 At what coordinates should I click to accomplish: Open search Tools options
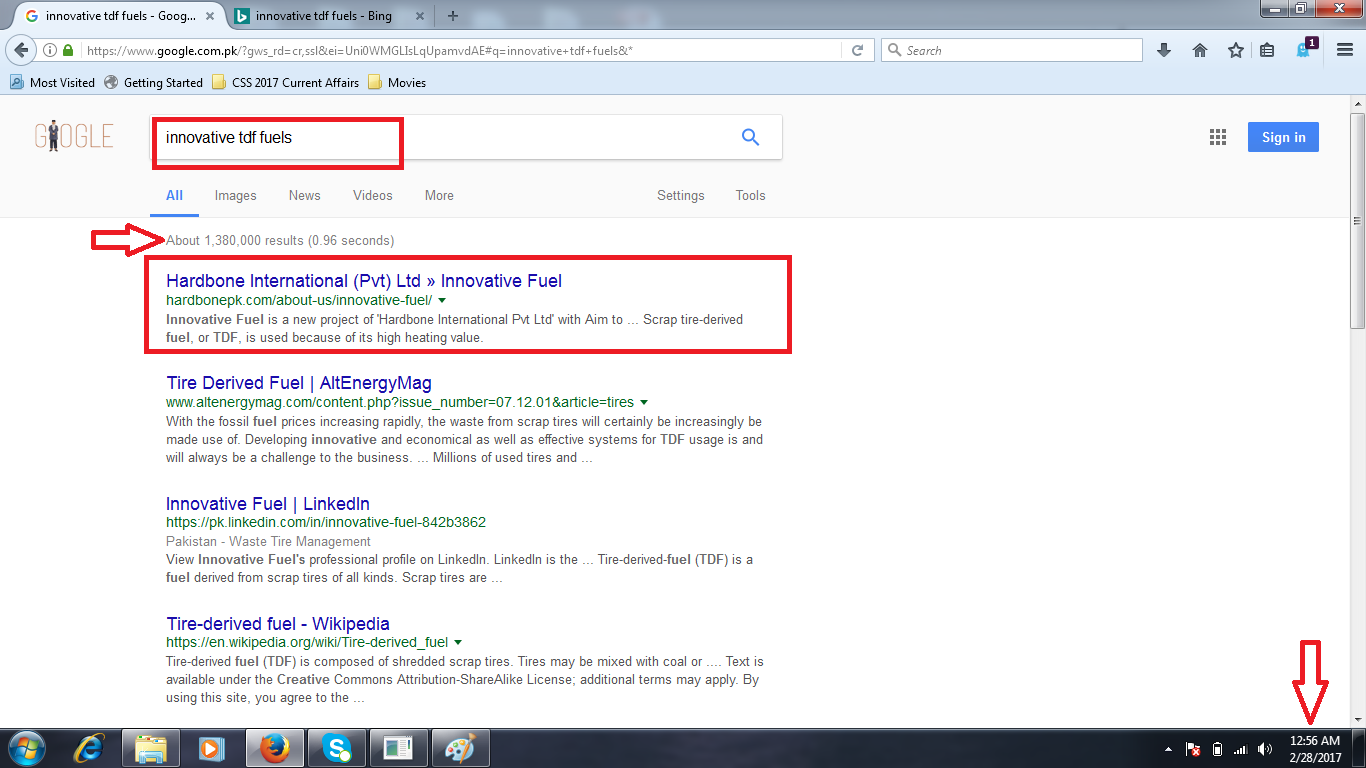[x=750, y=195]
